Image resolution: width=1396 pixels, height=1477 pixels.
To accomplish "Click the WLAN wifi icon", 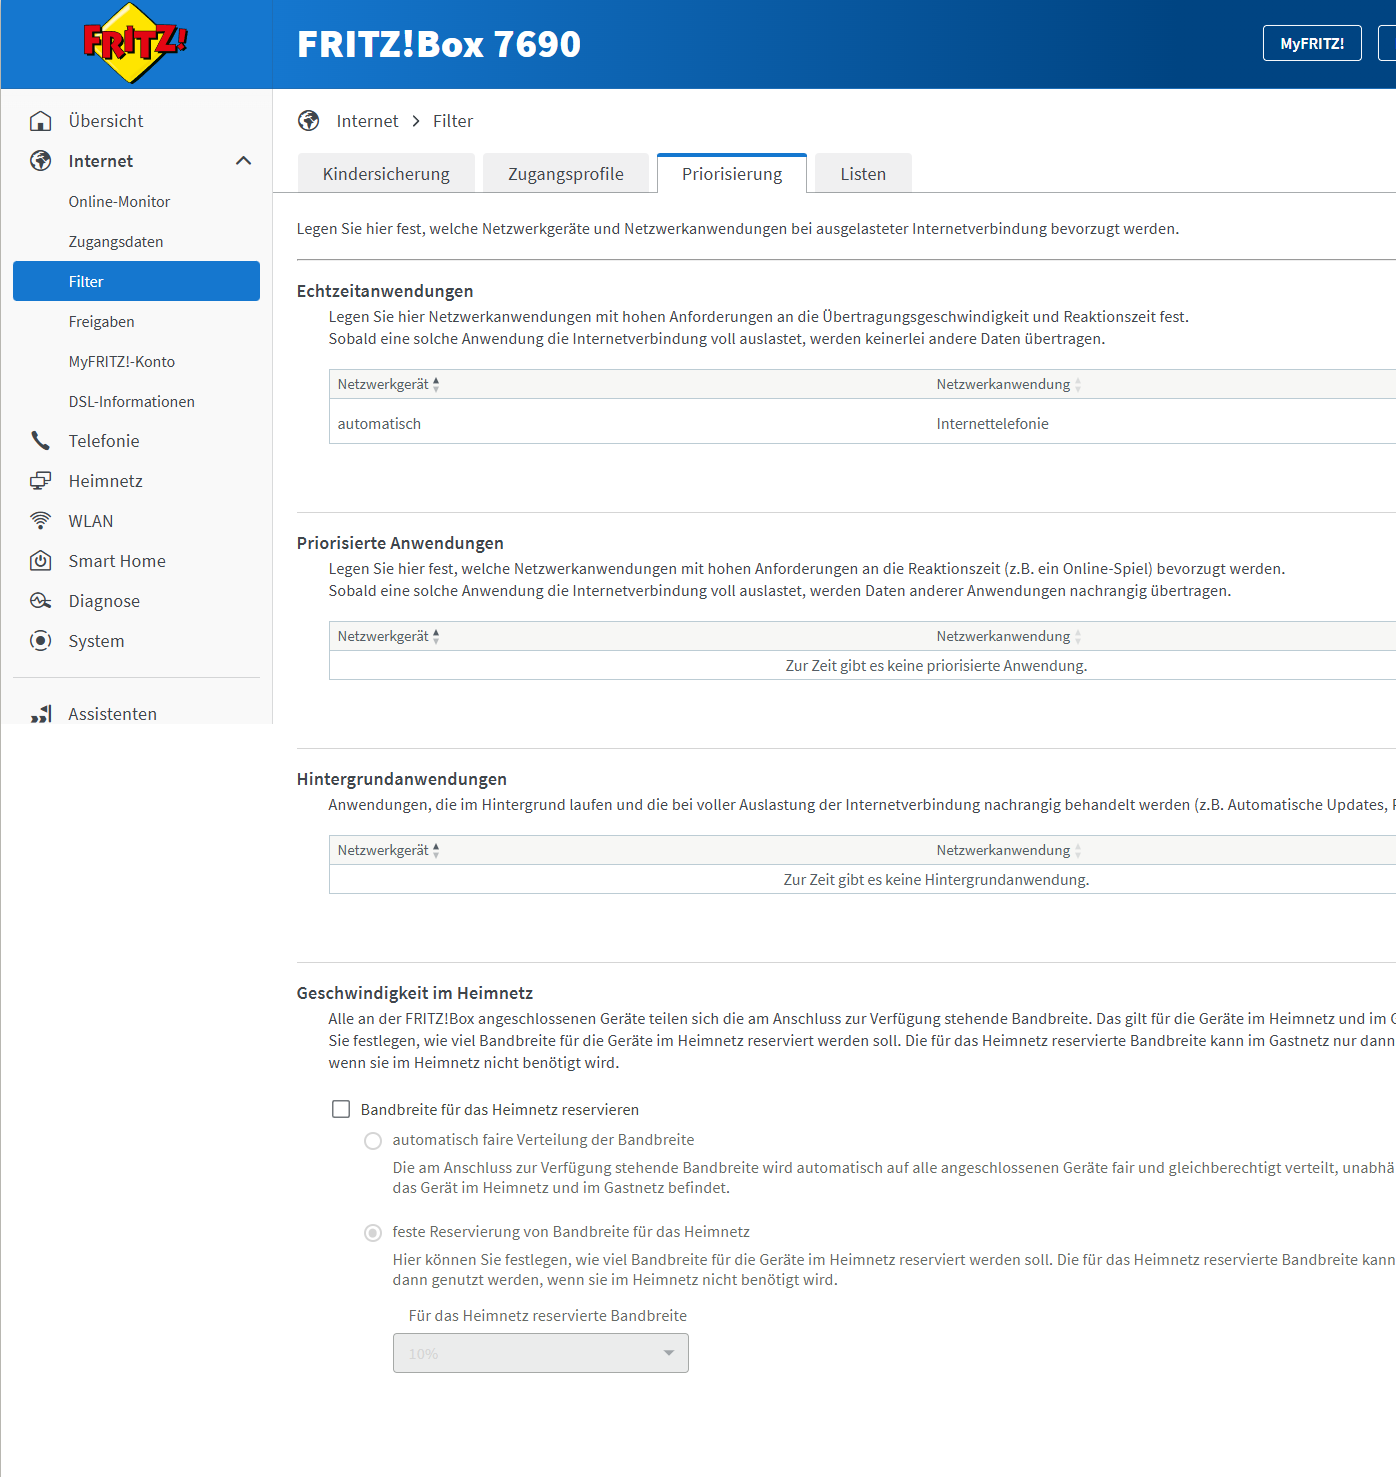I will pyautogui.click(x=41, y=521).
